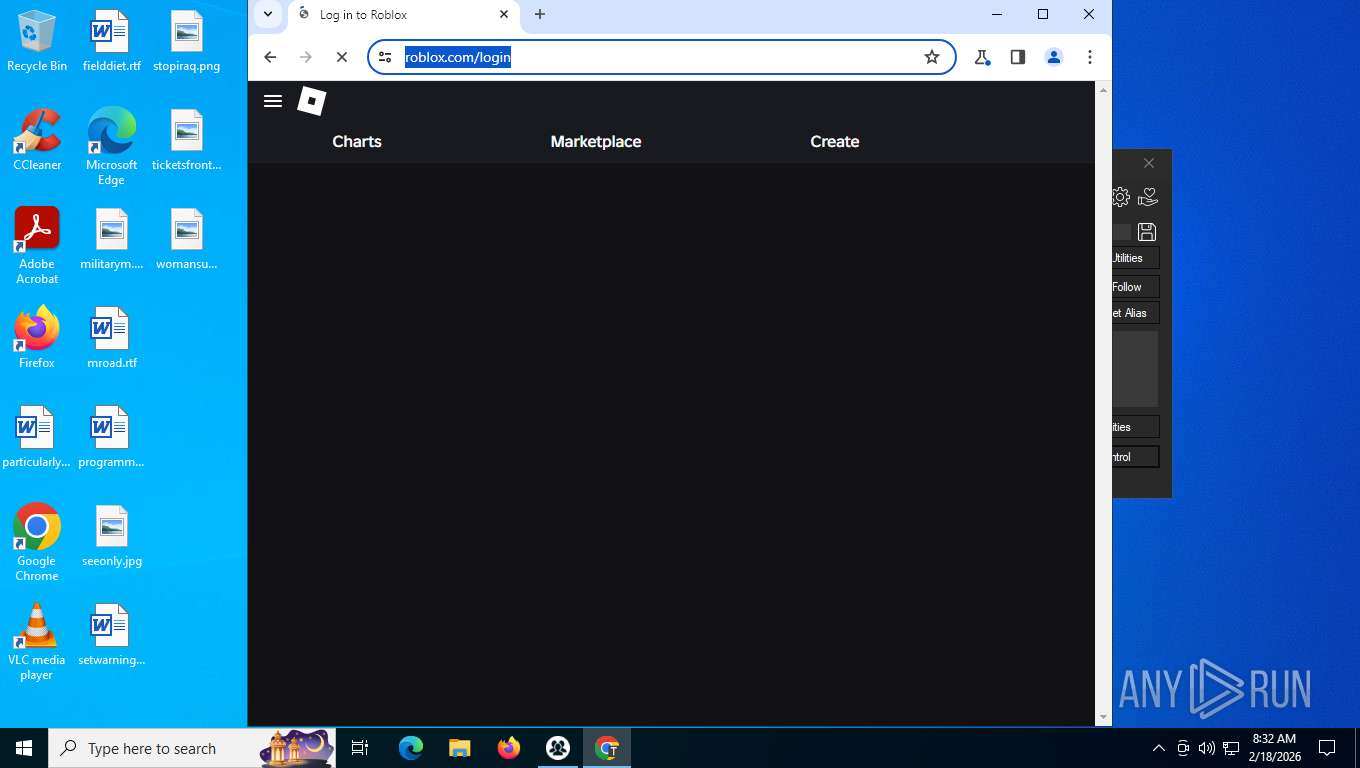Go forward in Chrome

[306, 57]
